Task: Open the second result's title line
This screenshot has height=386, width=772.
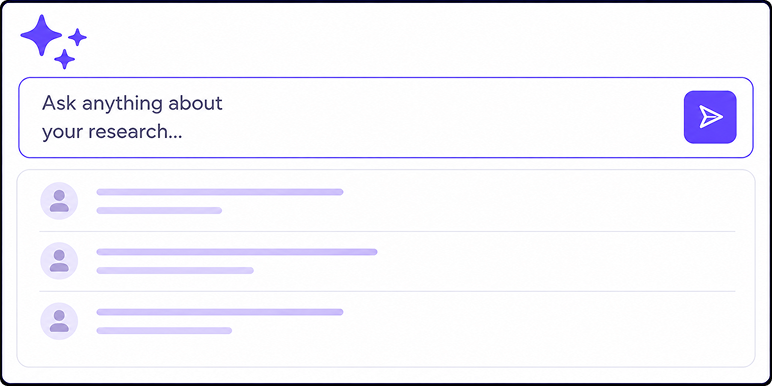Action: (x=237, y=252)
